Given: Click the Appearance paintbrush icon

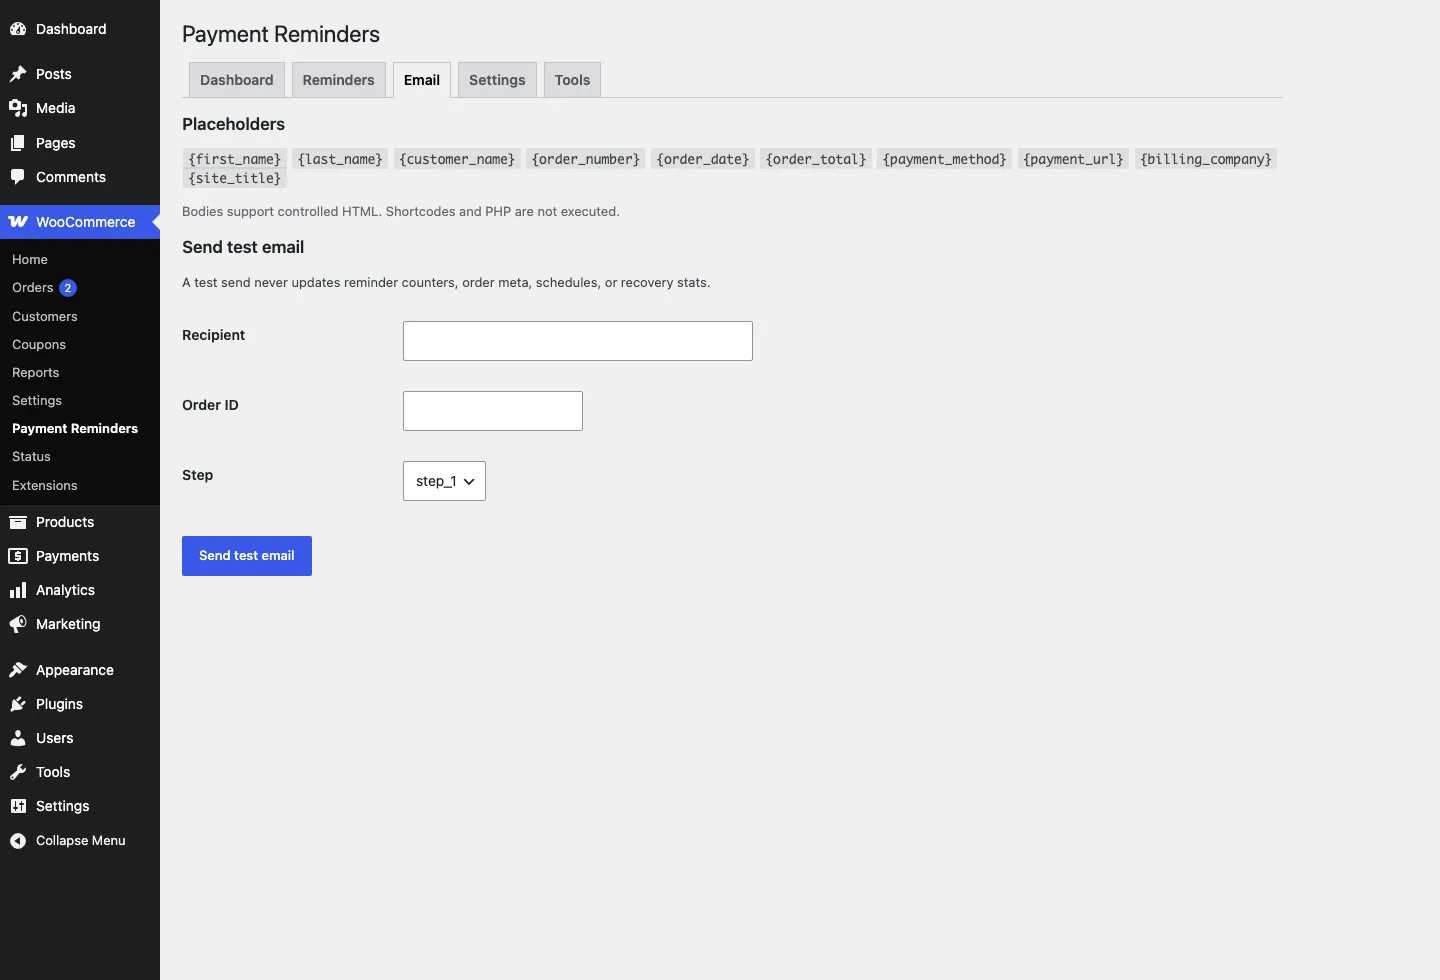Looking at the screenshot, I should point(18,670).
